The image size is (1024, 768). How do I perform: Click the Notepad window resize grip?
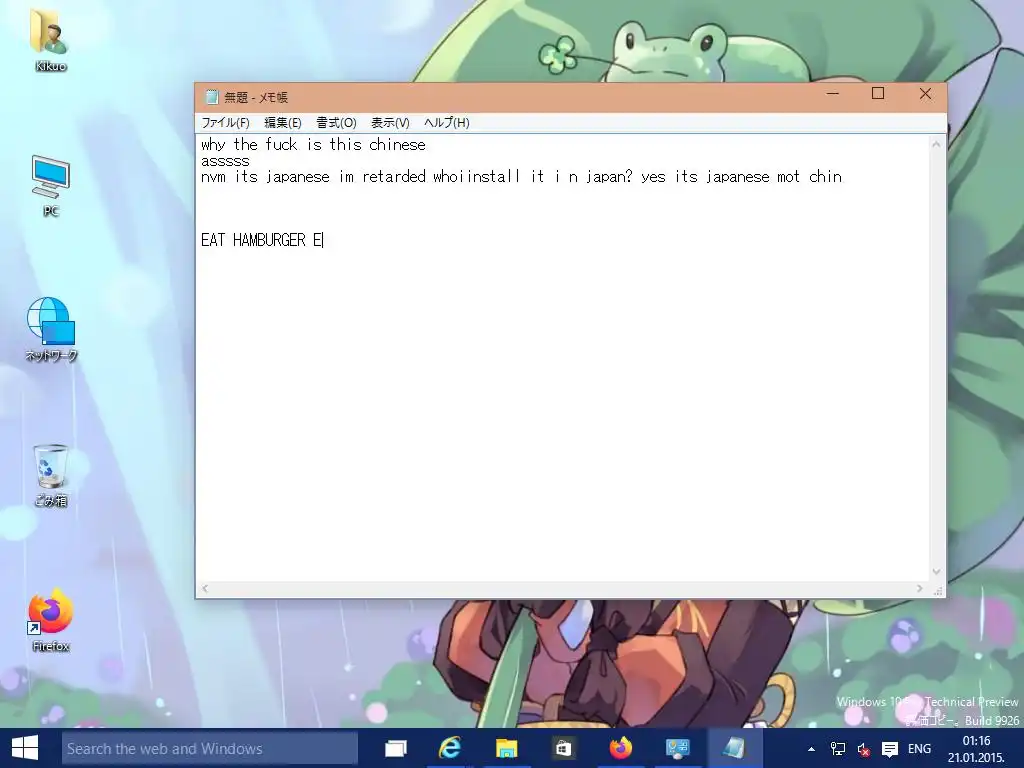coord(938,590)
